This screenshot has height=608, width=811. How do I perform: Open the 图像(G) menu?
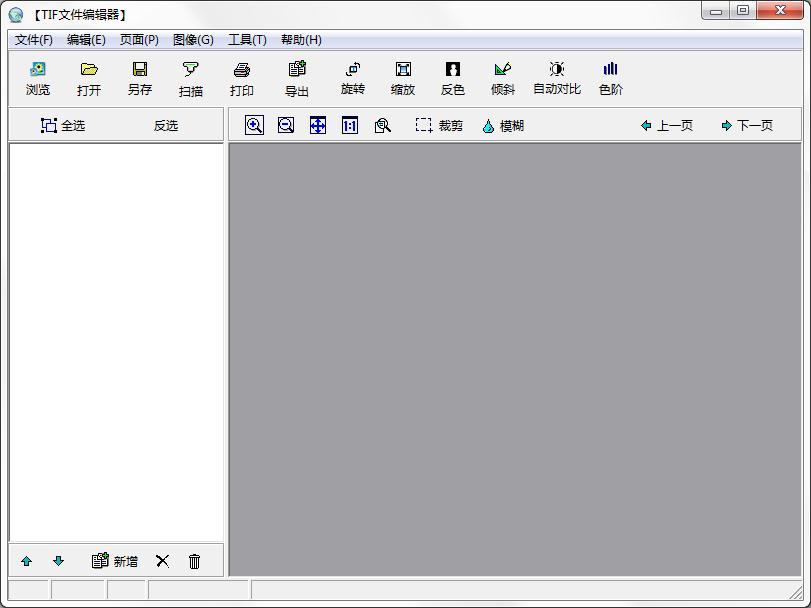coord(193,40)
